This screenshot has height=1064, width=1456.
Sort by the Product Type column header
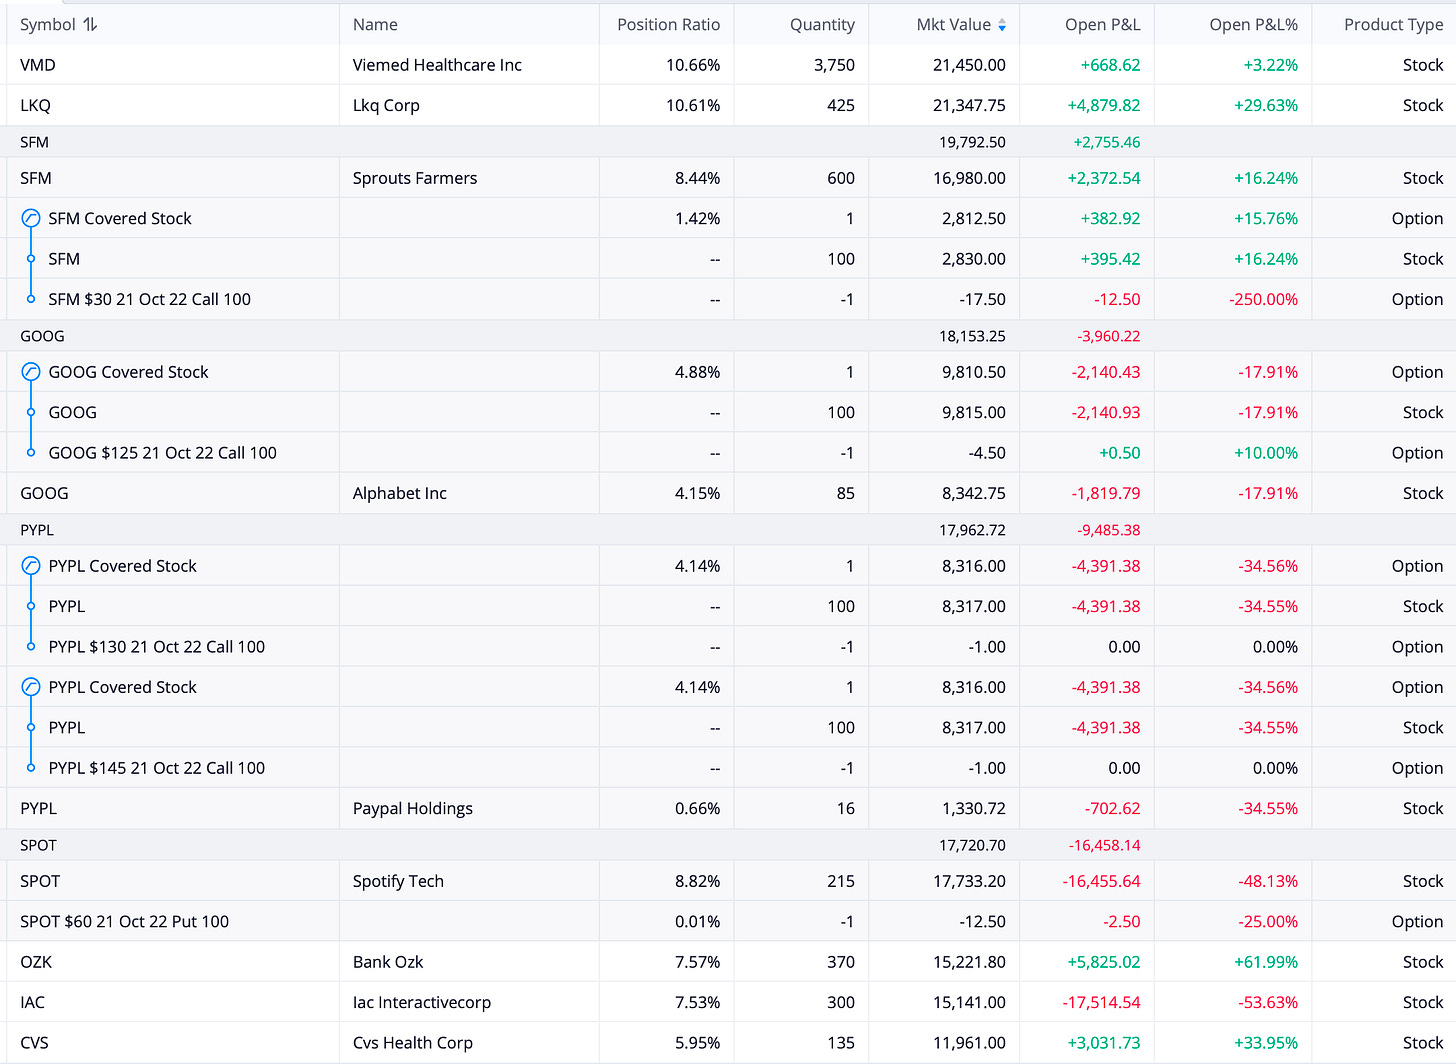click(x=1393, y=25)
